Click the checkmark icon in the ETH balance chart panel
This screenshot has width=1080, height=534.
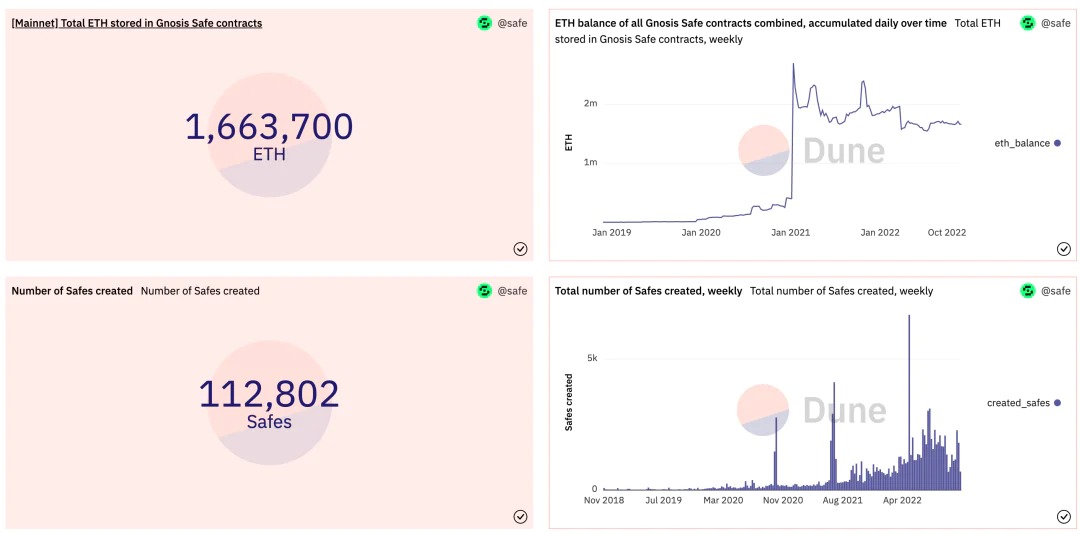coord(1064,249)
